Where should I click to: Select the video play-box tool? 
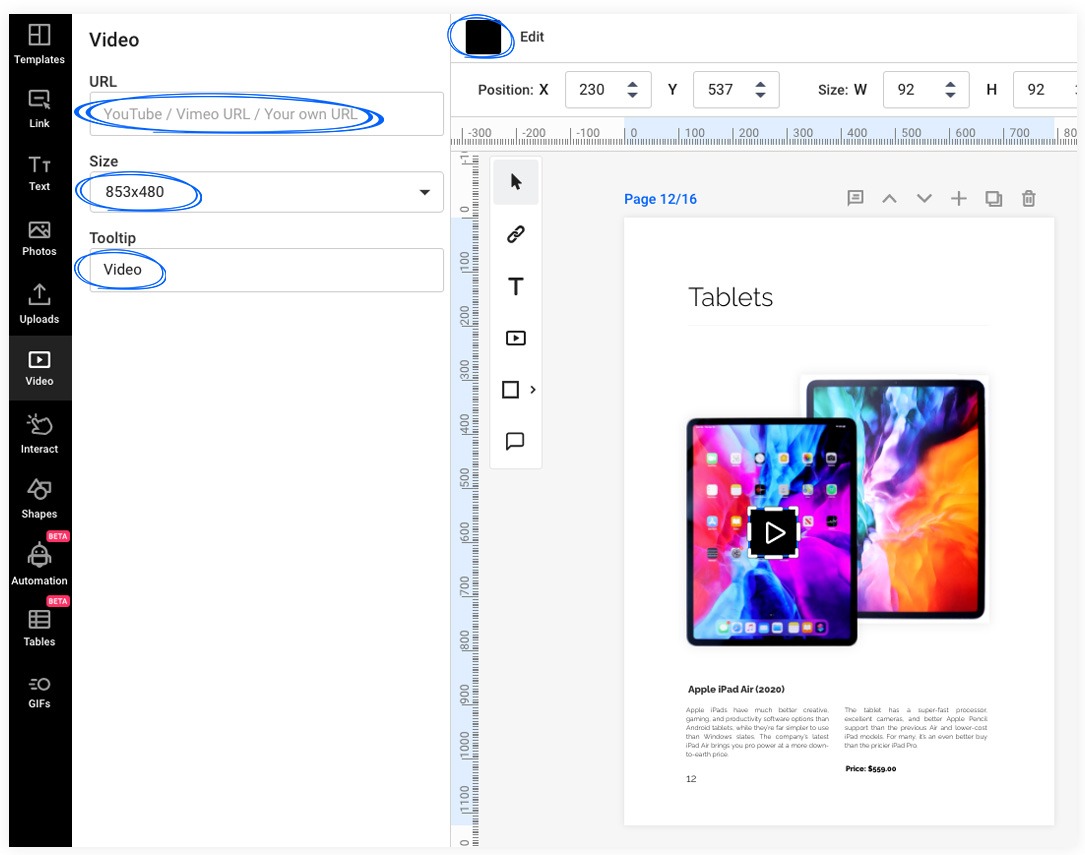516,338
